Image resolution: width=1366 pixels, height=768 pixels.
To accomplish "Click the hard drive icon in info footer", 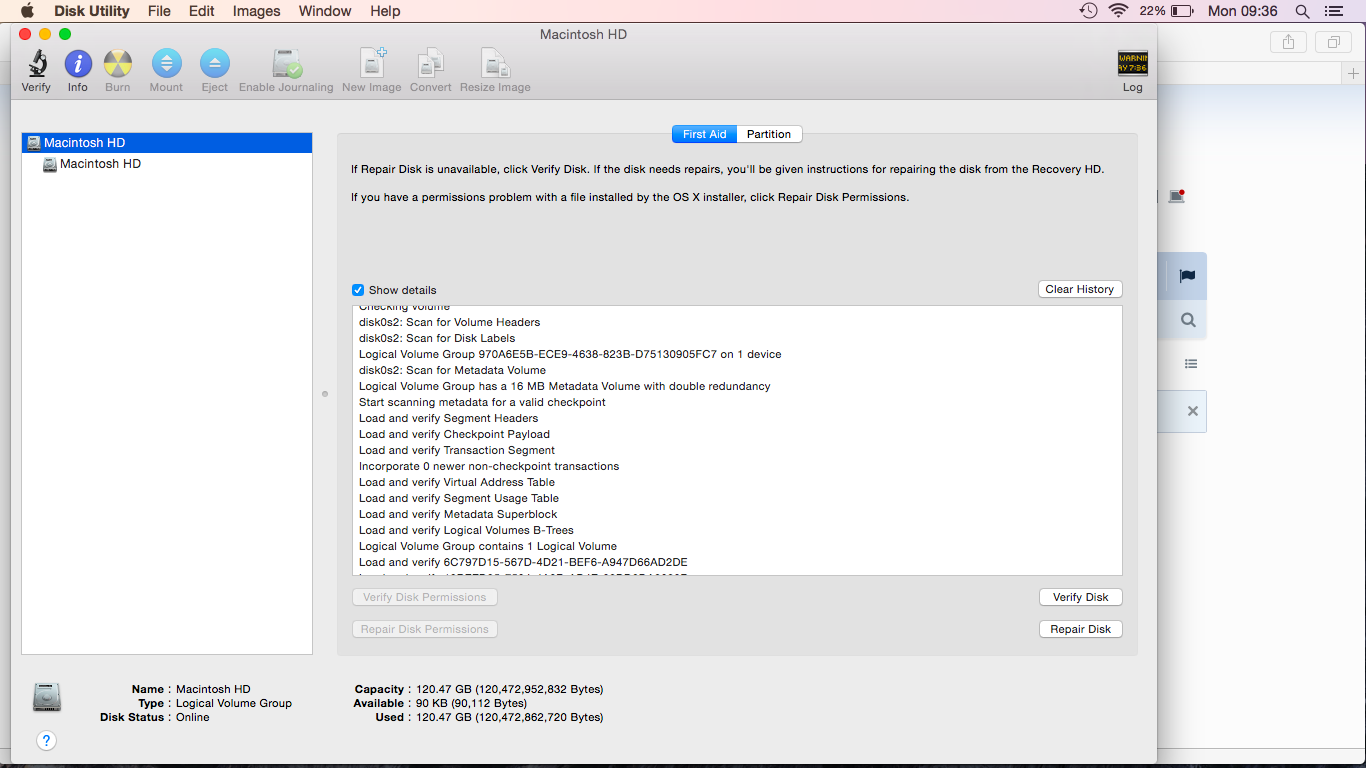I will coord(47,697).
